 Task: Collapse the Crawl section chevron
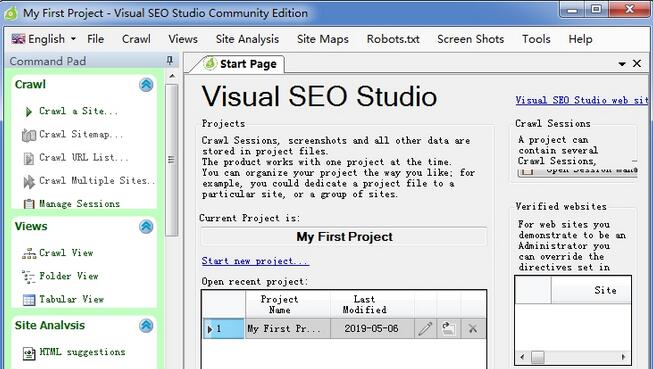146,85
